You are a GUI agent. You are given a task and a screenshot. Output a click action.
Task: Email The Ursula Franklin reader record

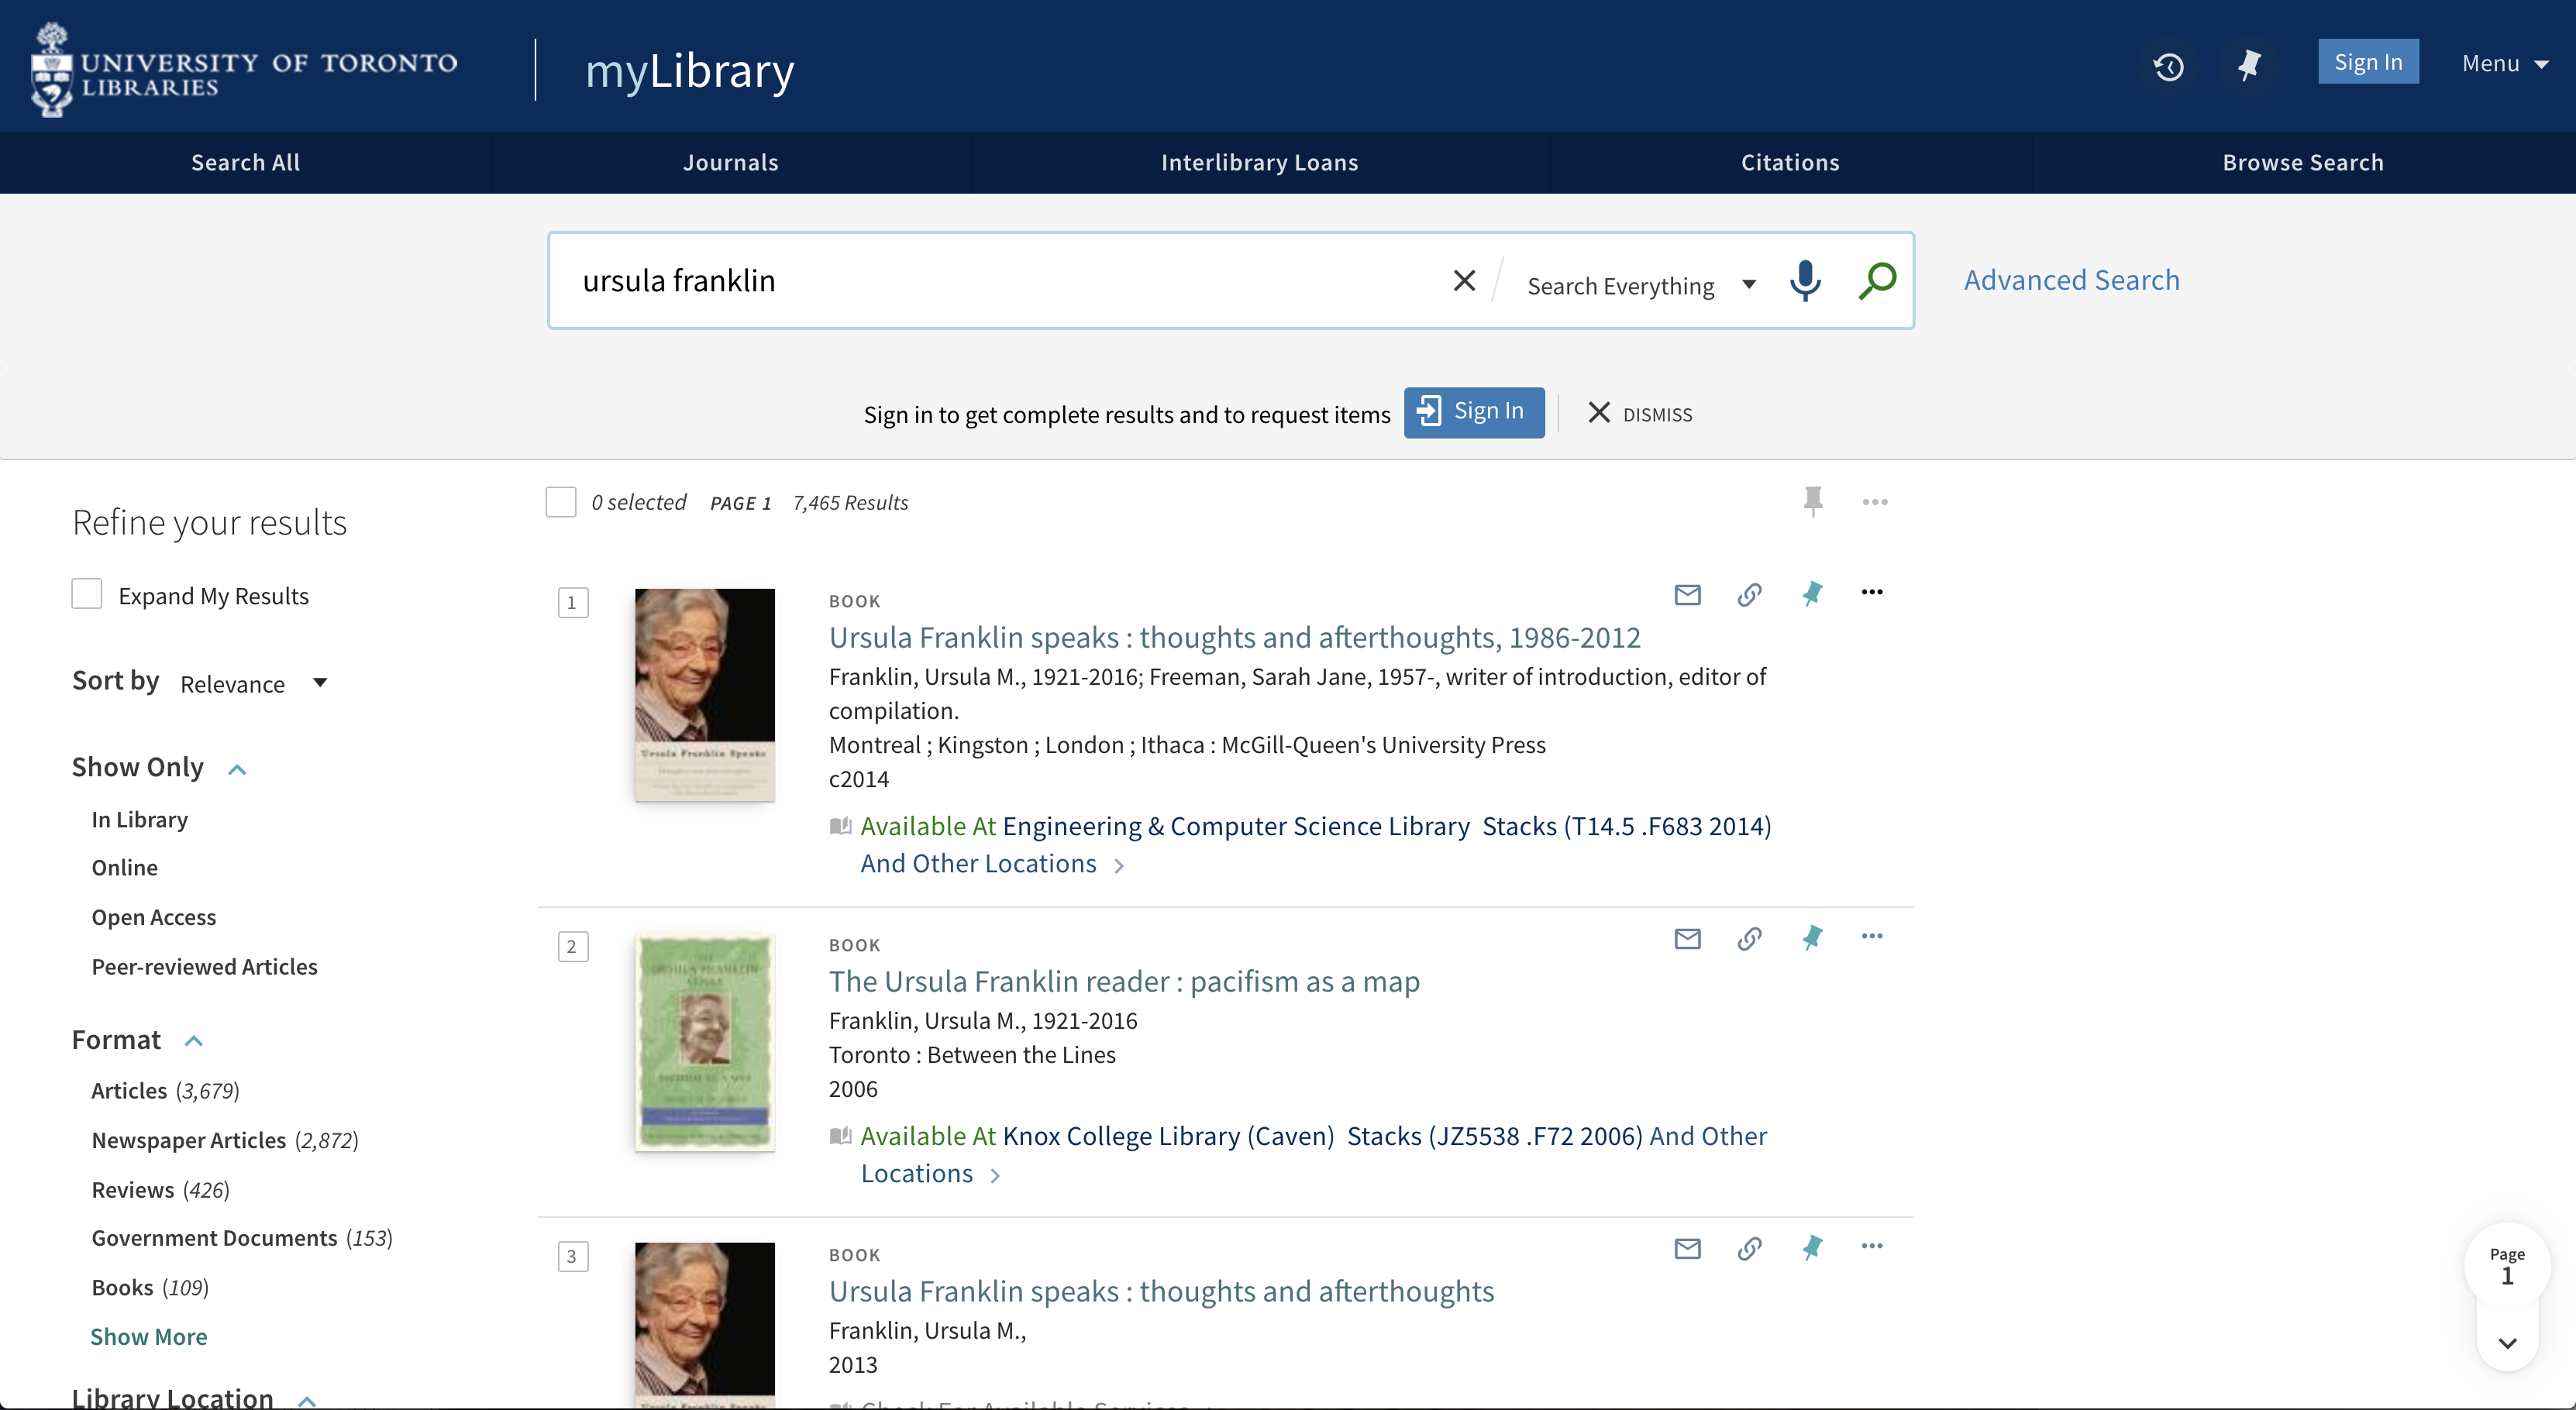[1687, 939]
